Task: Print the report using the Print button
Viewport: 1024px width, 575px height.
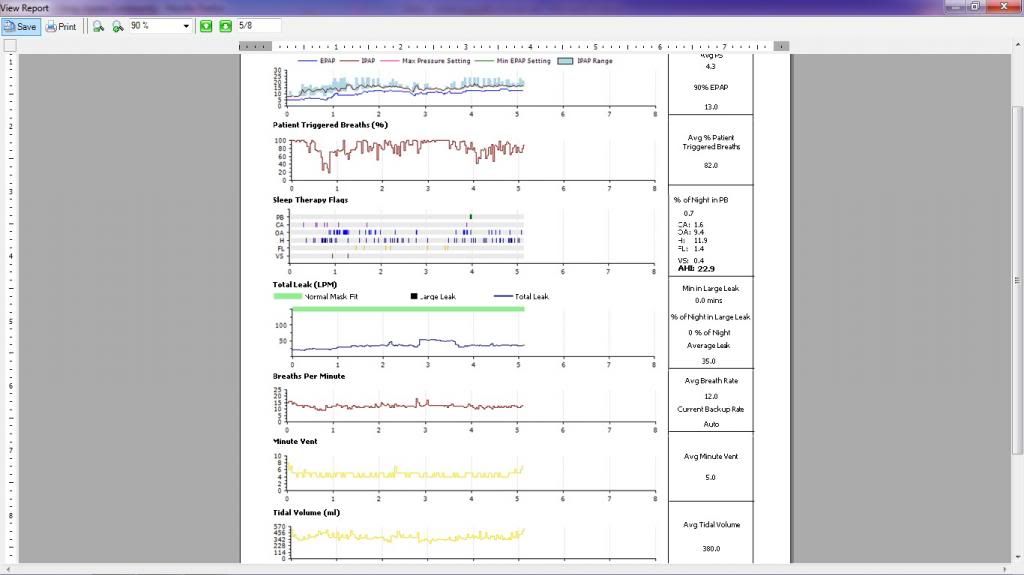Action: click(61, 27)
